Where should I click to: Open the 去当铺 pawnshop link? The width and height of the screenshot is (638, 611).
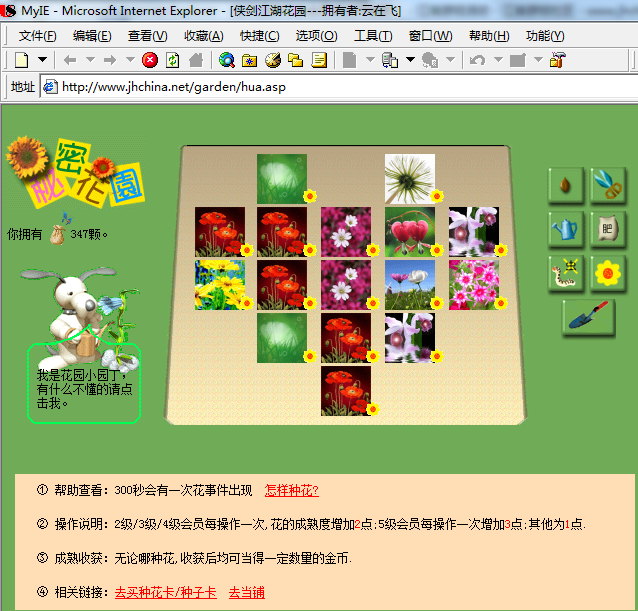click(247, 592)
